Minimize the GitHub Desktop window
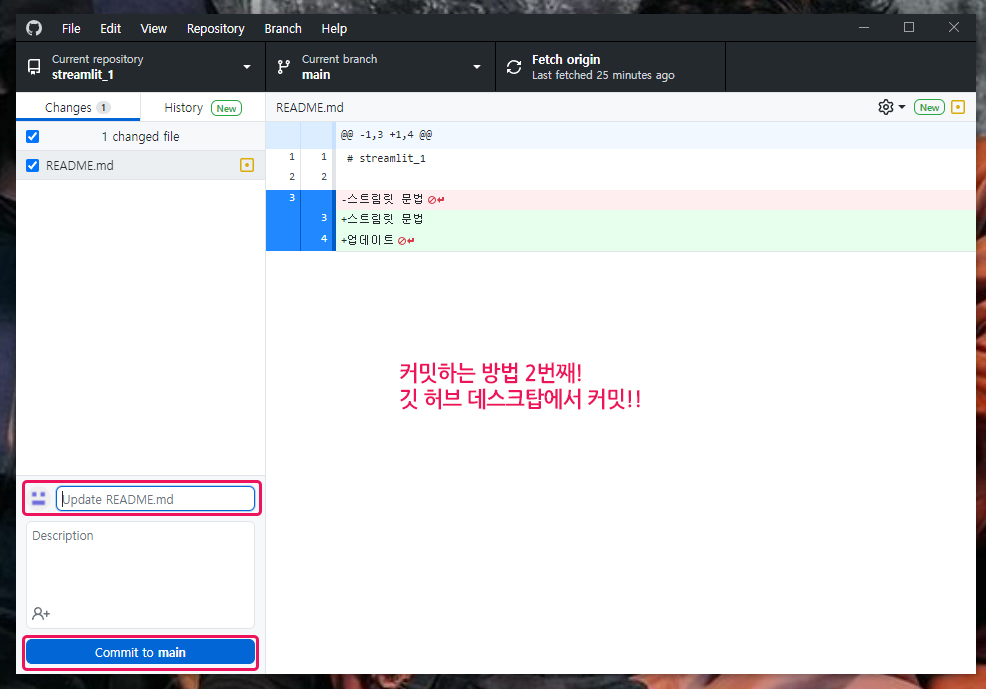The image size is (986, 689). coord(864,27)
